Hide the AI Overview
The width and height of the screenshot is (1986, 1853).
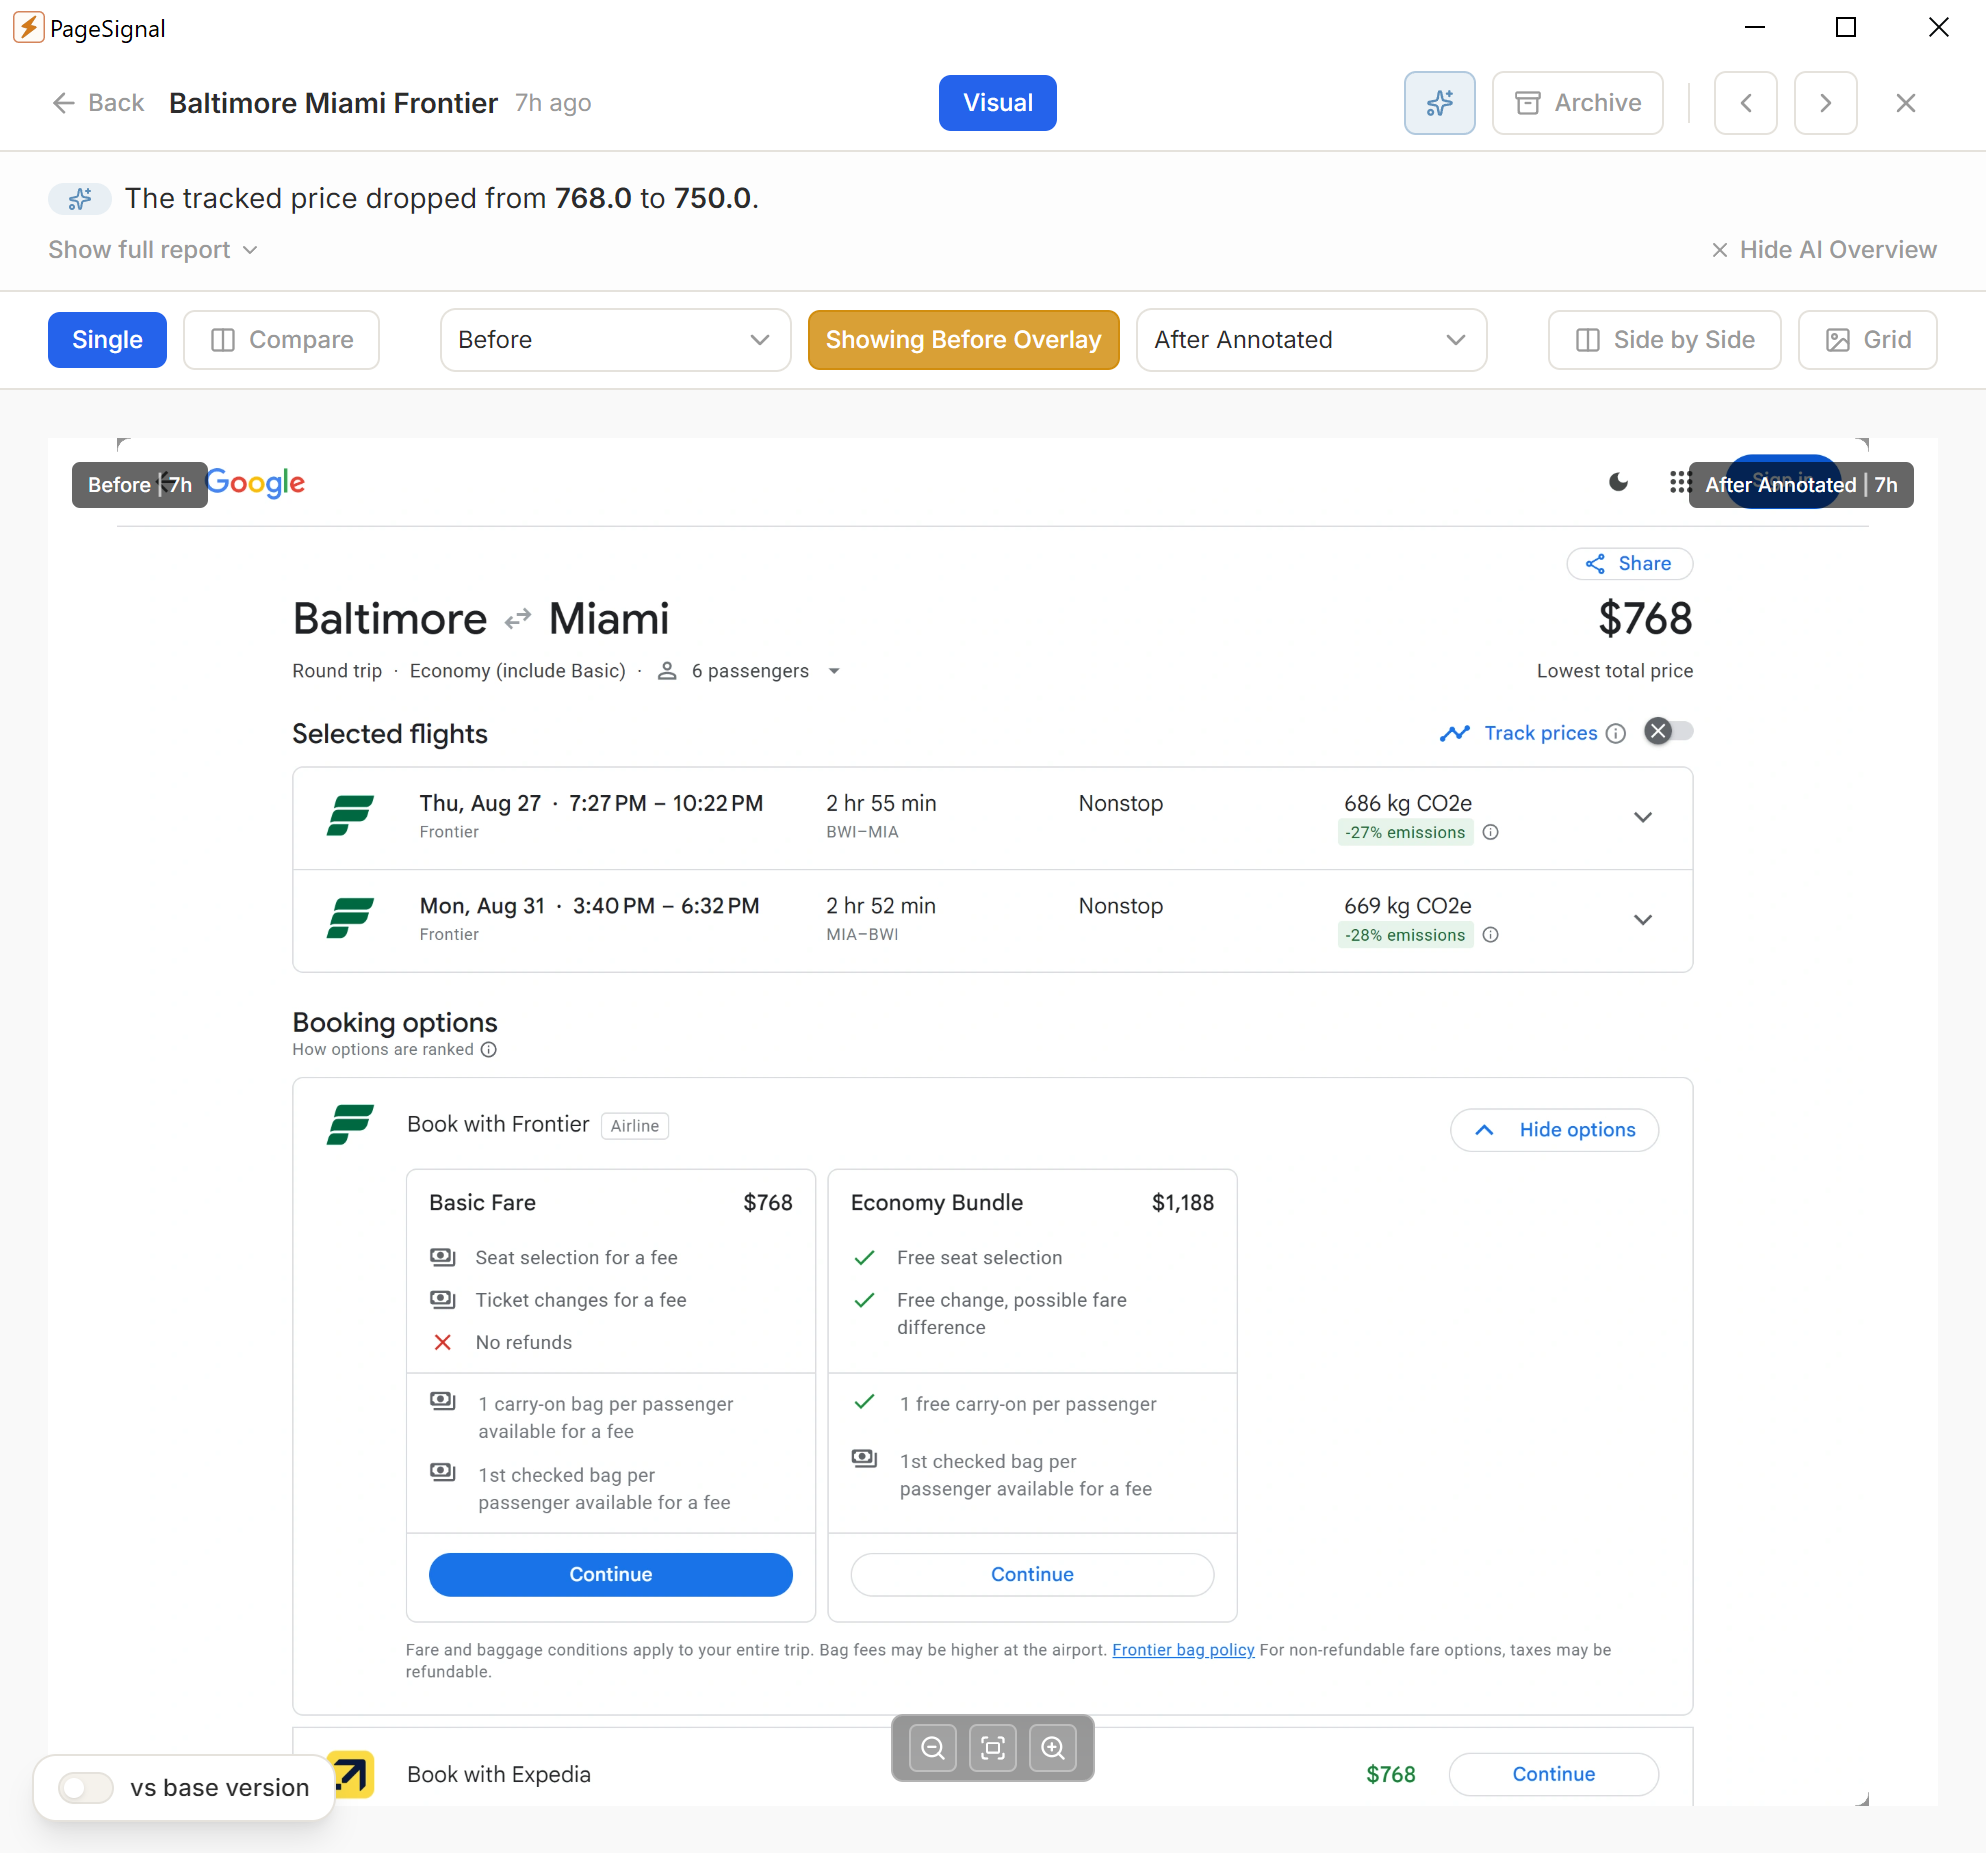click(1824, 250)
